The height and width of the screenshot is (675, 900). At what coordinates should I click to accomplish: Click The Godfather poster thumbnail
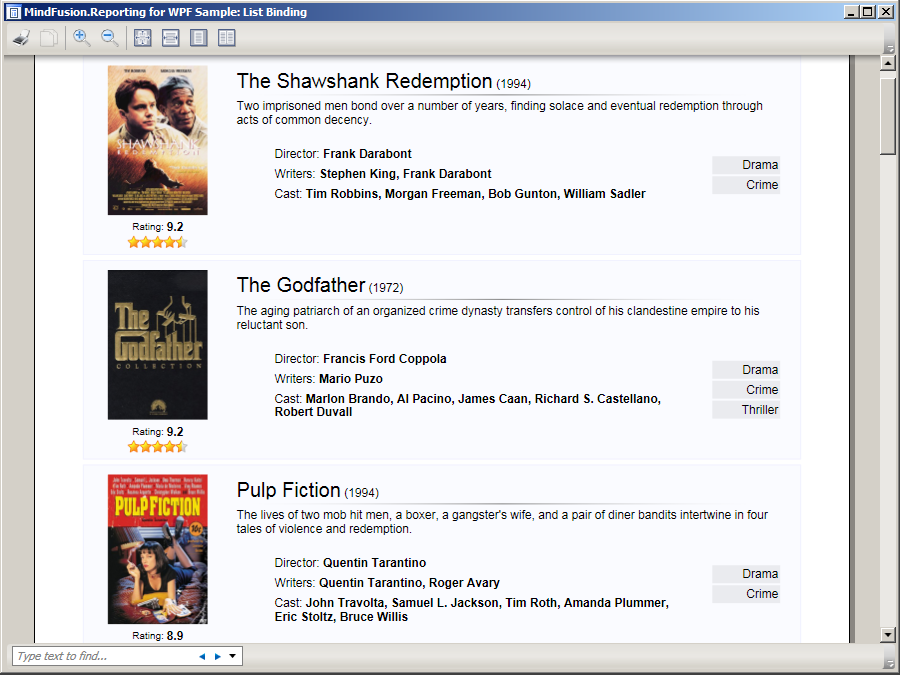pyautogui.click(x=157, y=345)
